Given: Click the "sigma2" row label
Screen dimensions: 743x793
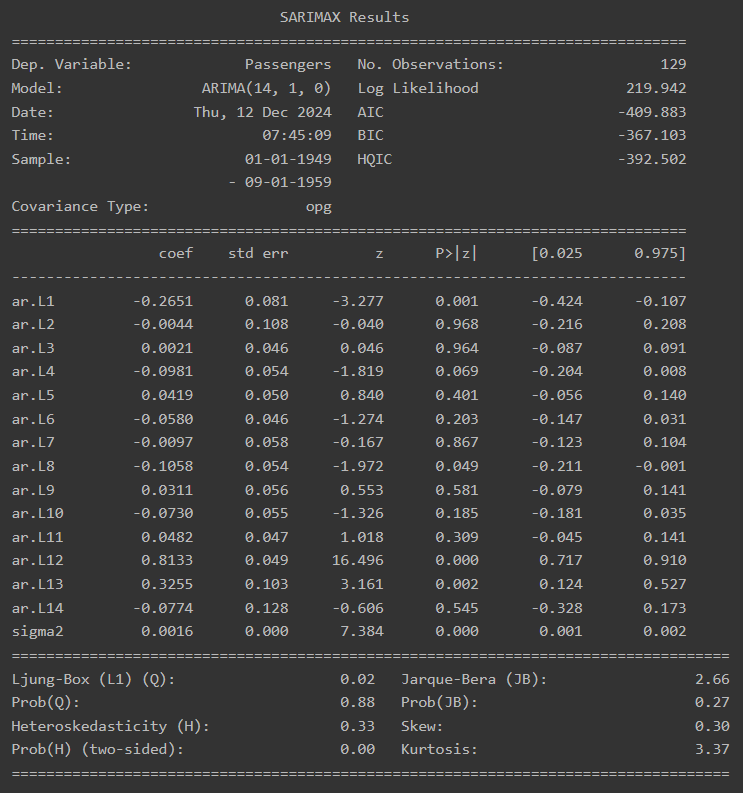Looking at the screenshot, I should 37,632.
